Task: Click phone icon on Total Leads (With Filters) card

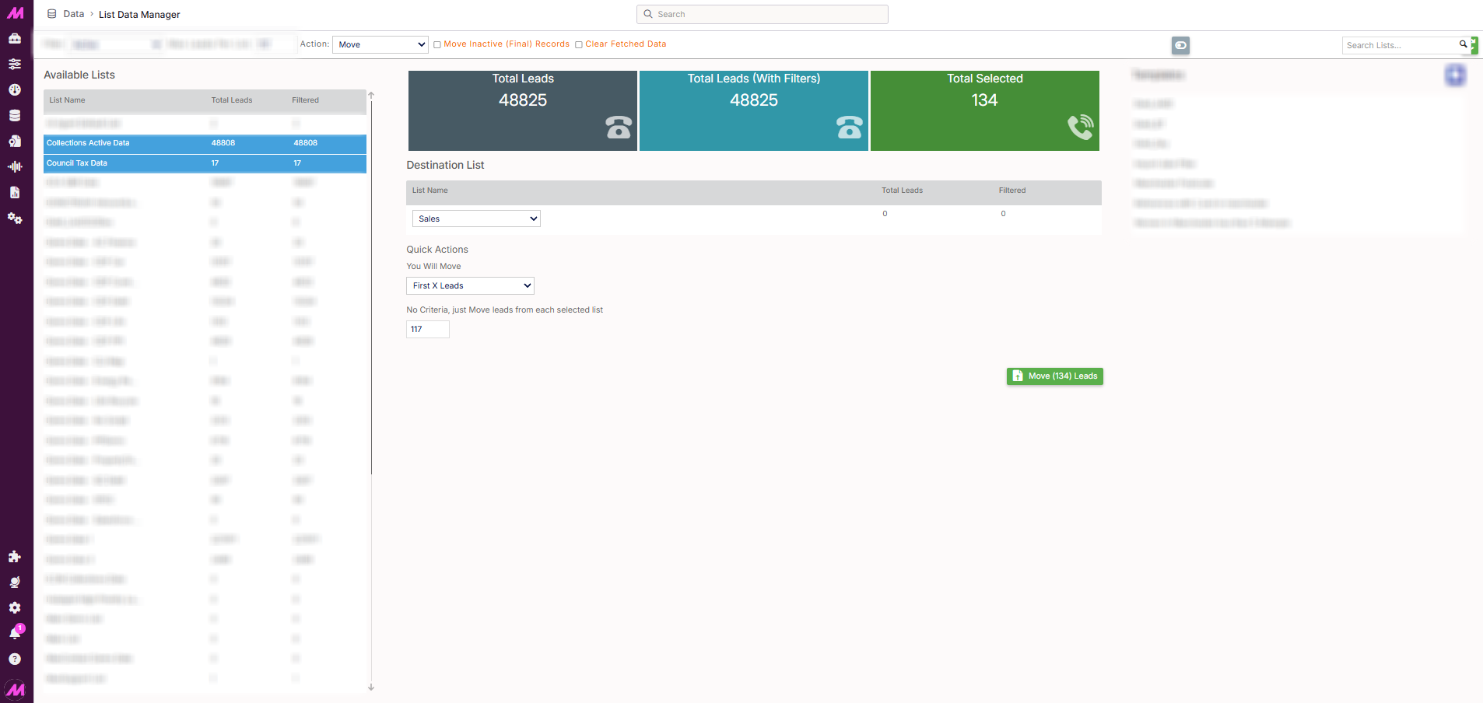Action: (850, 127)
